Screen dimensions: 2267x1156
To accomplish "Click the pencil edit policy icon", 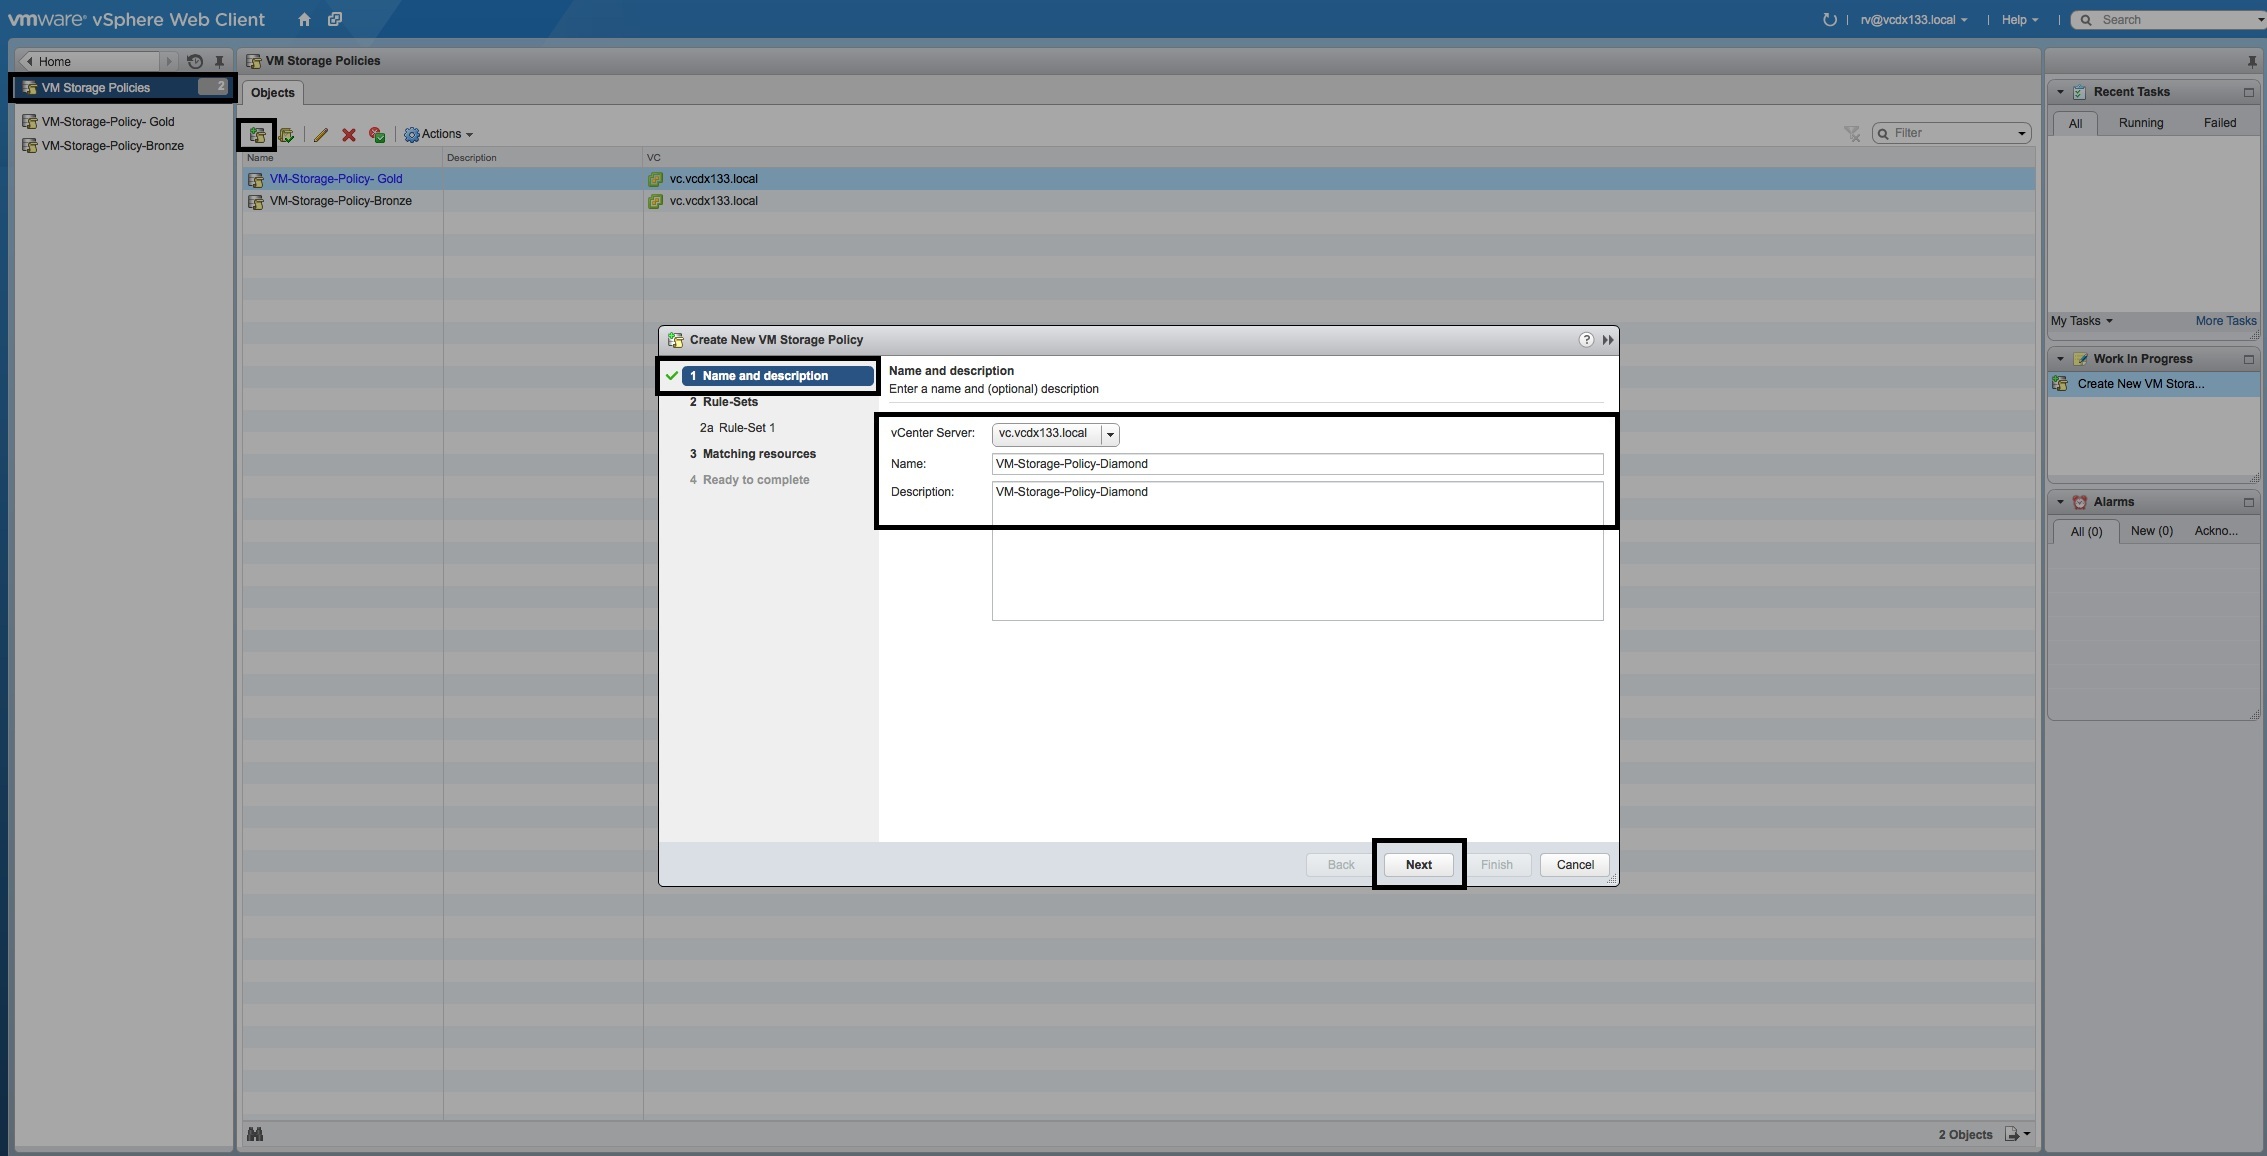I will pos(321,135).
